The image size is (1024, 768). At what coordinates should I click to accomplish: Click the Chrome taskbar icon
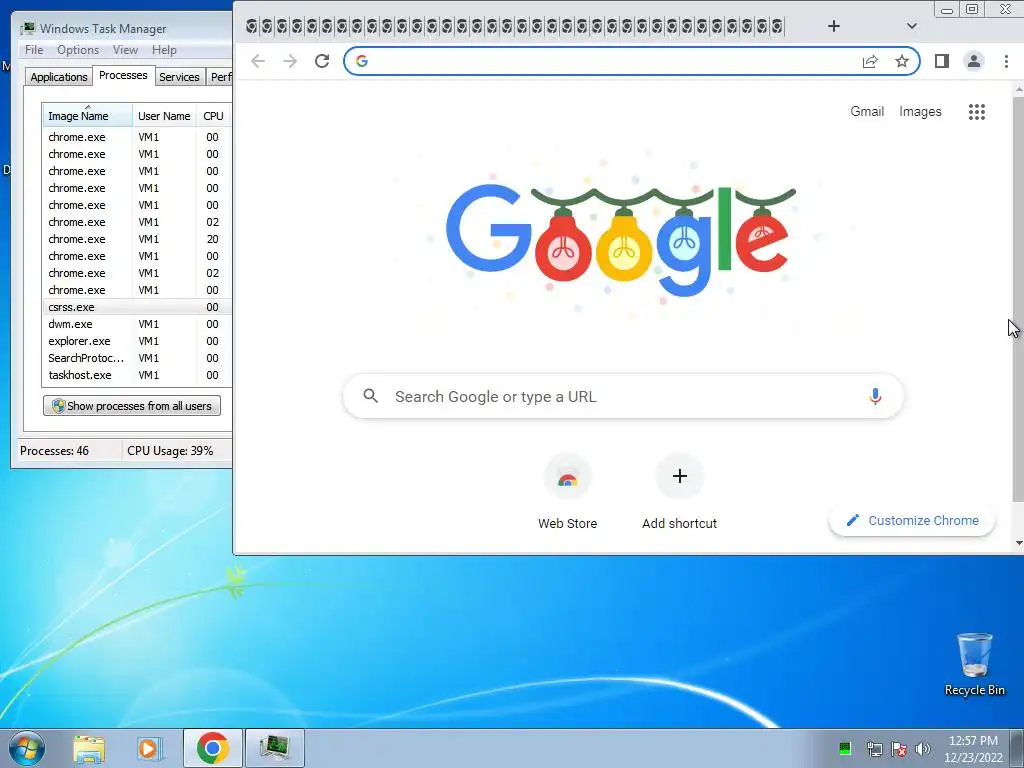pos(213,748)
